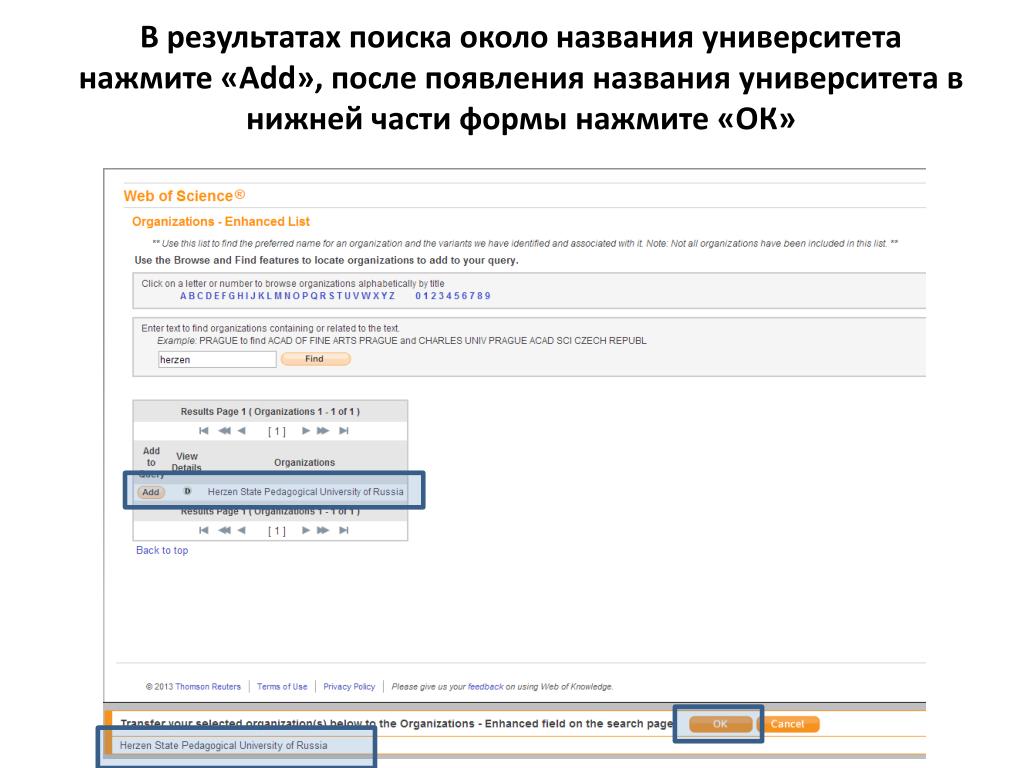Browse organizations starting with letter S
The width and height of the screenshot is (1024, 768).
coord(332,296)
